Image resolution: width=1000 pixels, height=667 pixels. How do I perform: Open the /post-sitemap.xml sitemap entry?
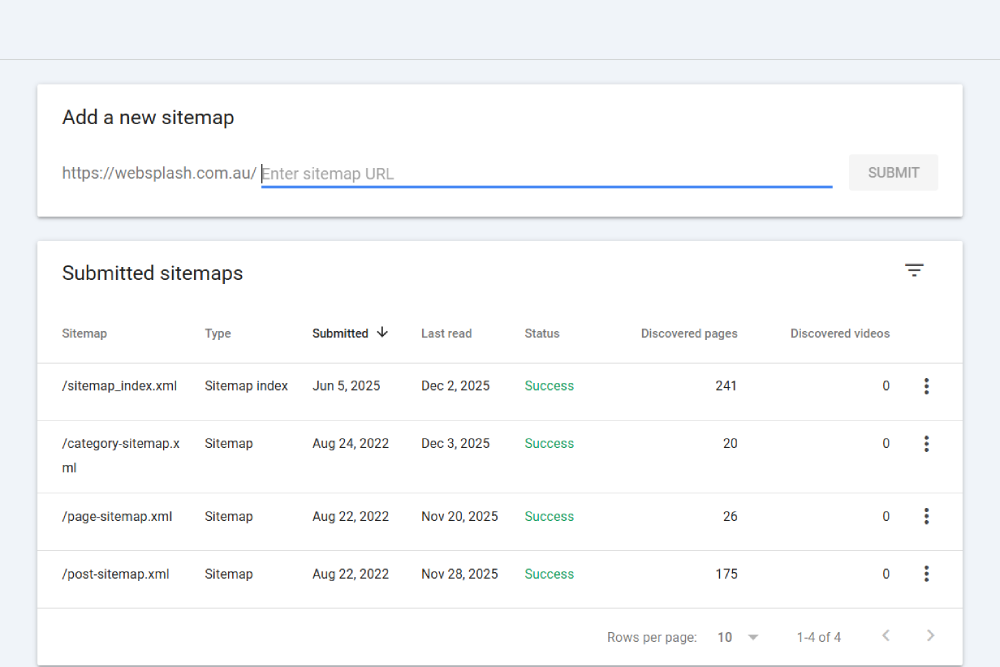115,574
